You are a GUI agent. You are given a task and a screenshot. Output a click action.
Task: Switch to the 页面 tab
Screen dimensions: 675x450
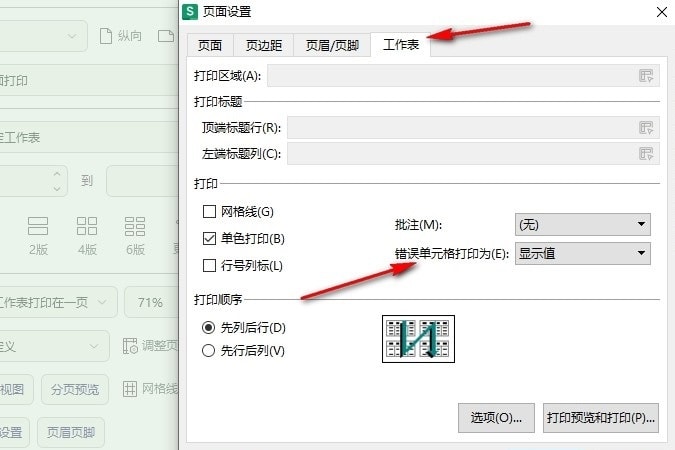[x=210, y=45]
